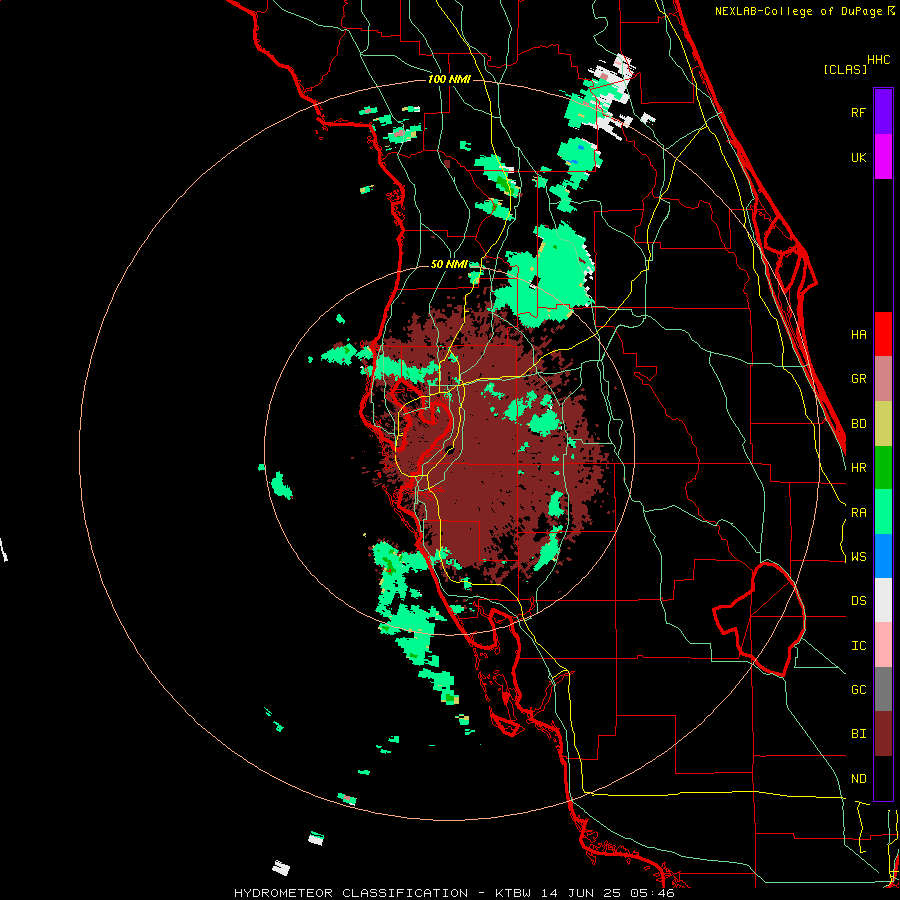The image size is (900, 900).
Task: Click the UK legend label
Action: (859, 157)
